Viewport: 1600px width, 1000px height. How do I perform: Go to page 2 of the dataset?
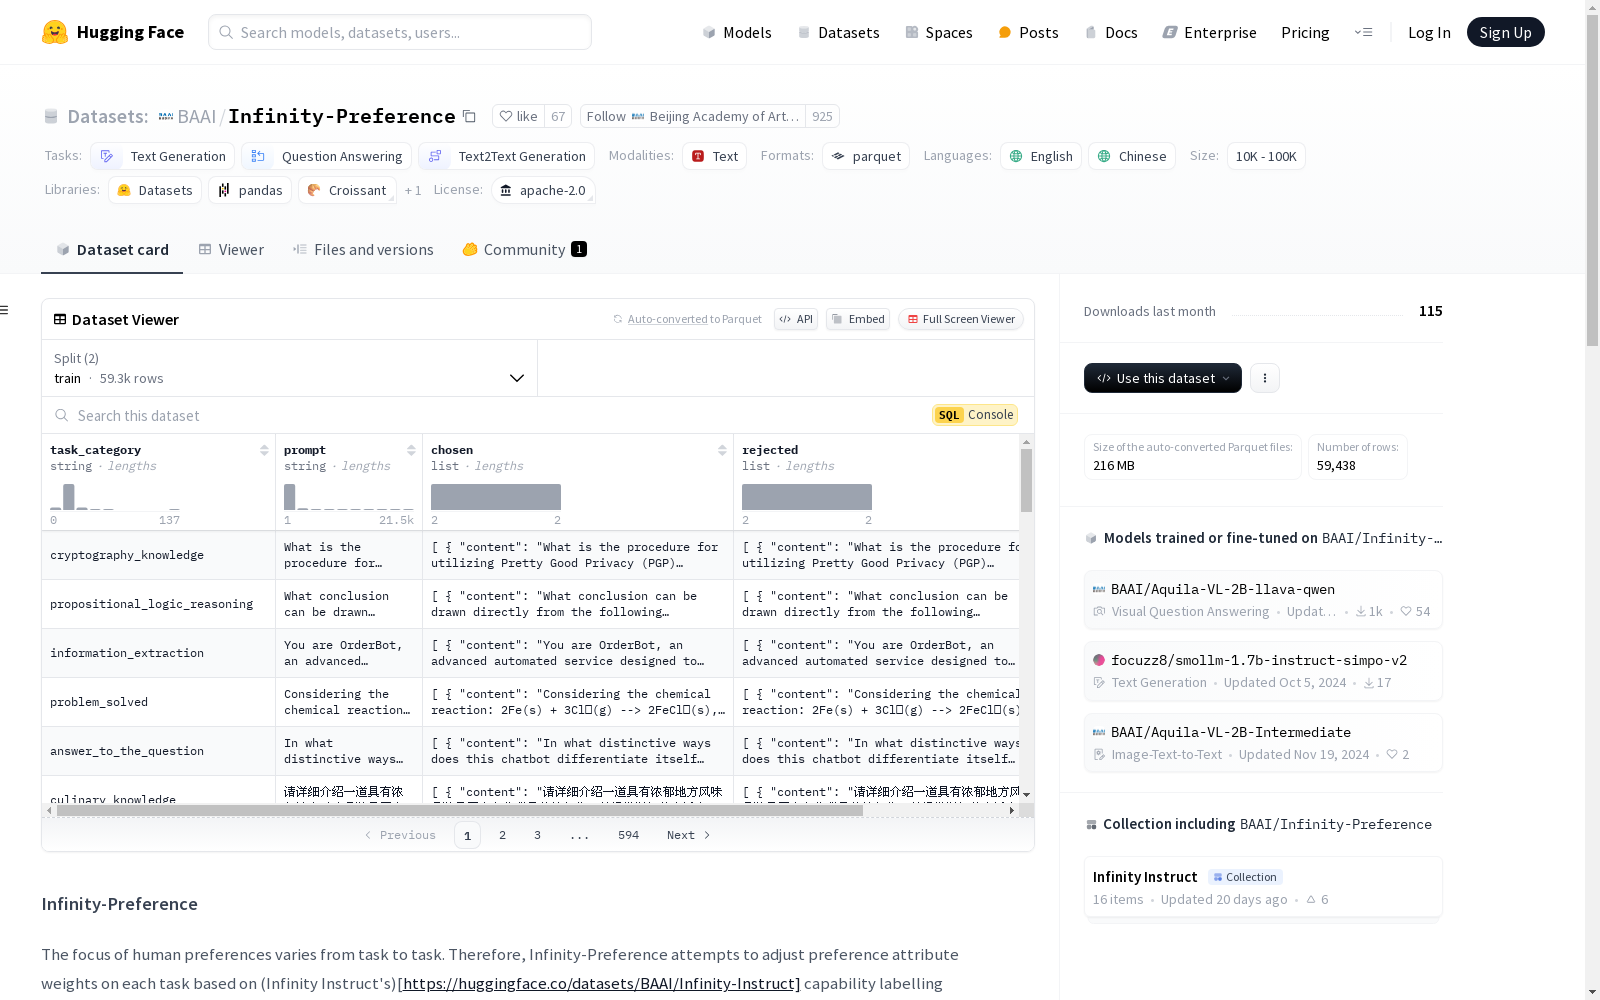(502, 835)
